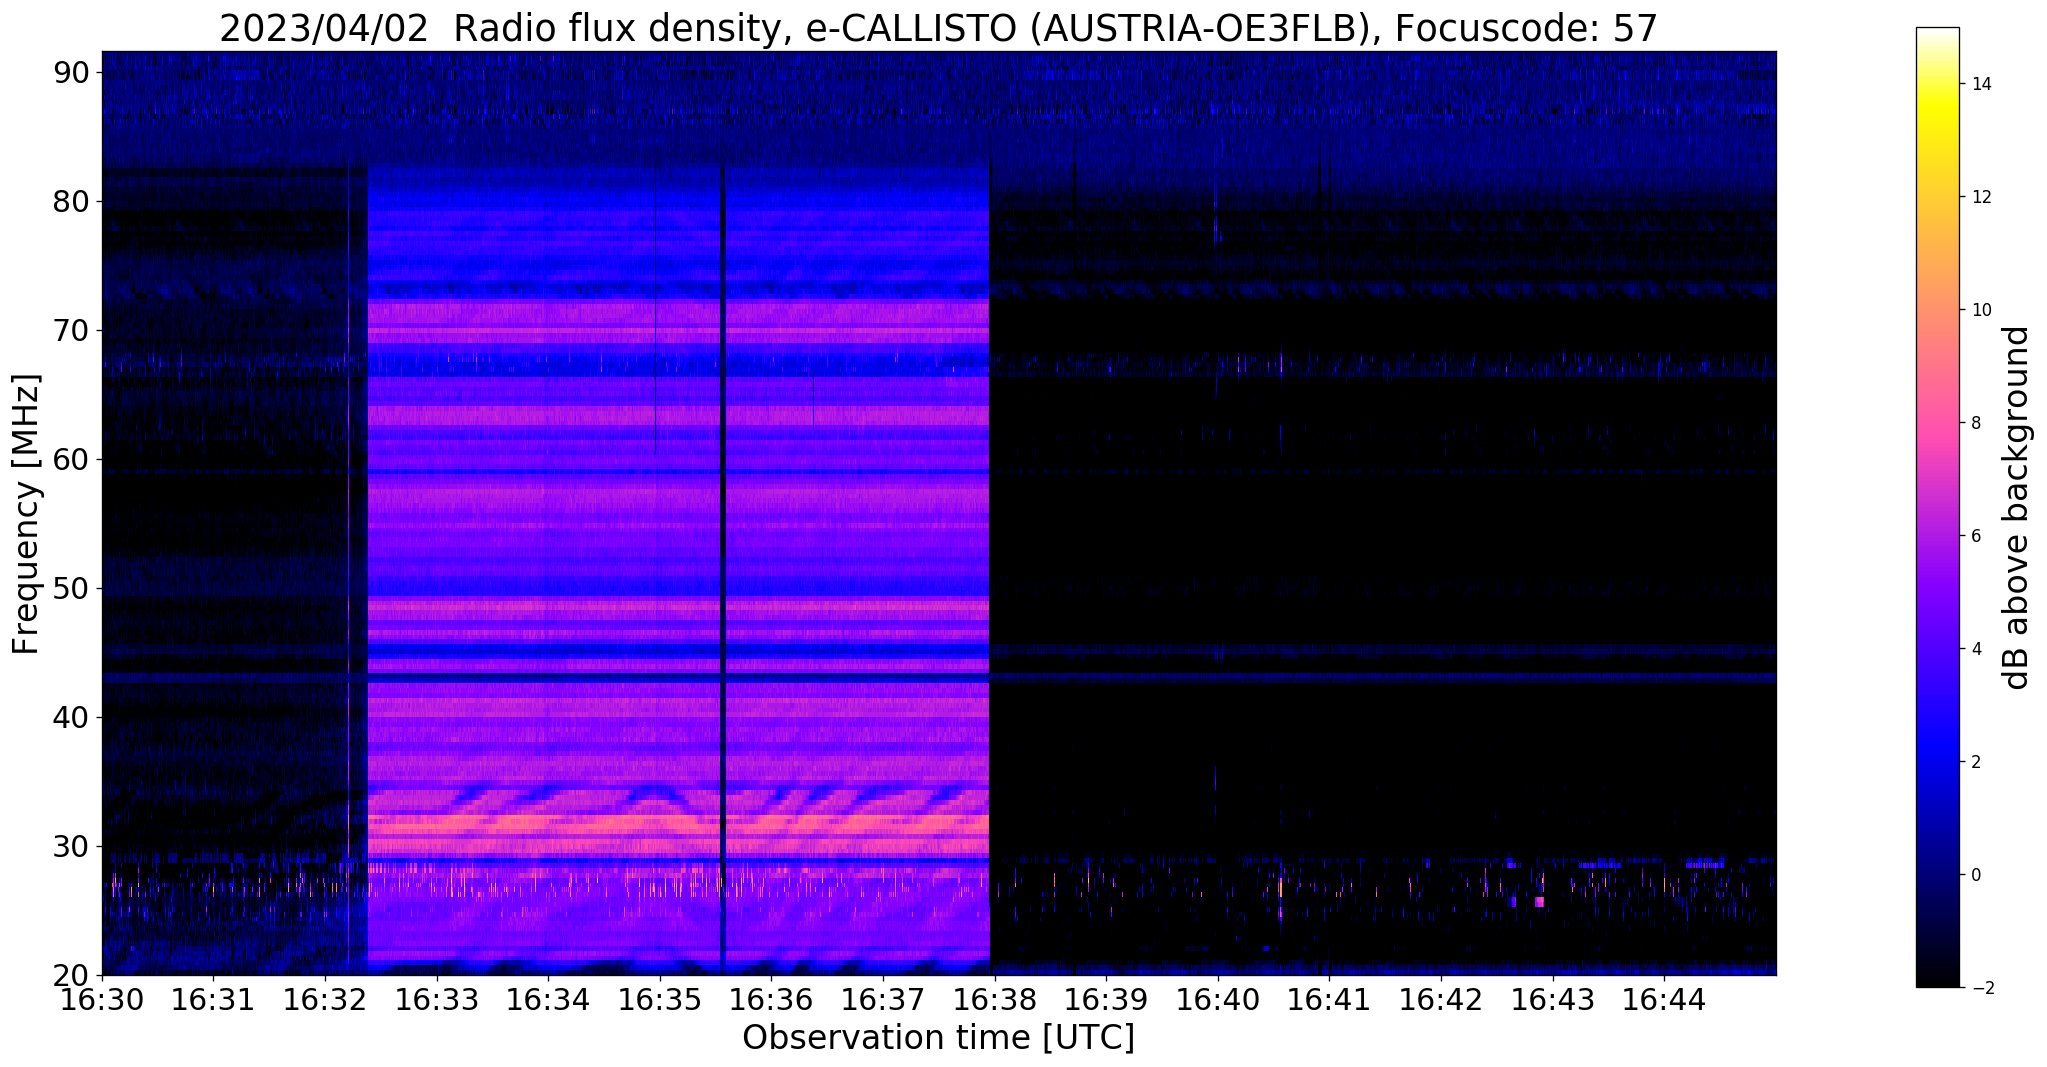Click the 50 MHz frequency tick label
Viewport: 2047px width, 1067px height.
pos(72,588)
